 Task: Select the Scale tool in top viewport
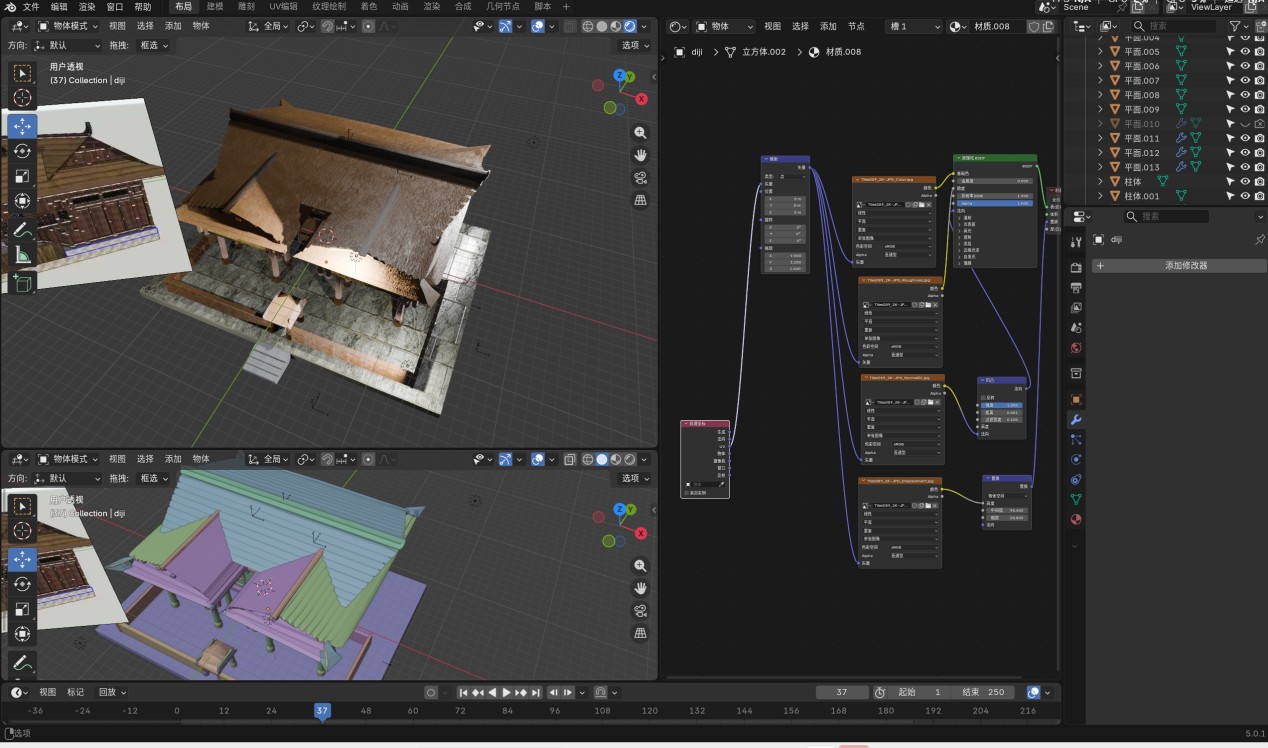pos(22,176)
